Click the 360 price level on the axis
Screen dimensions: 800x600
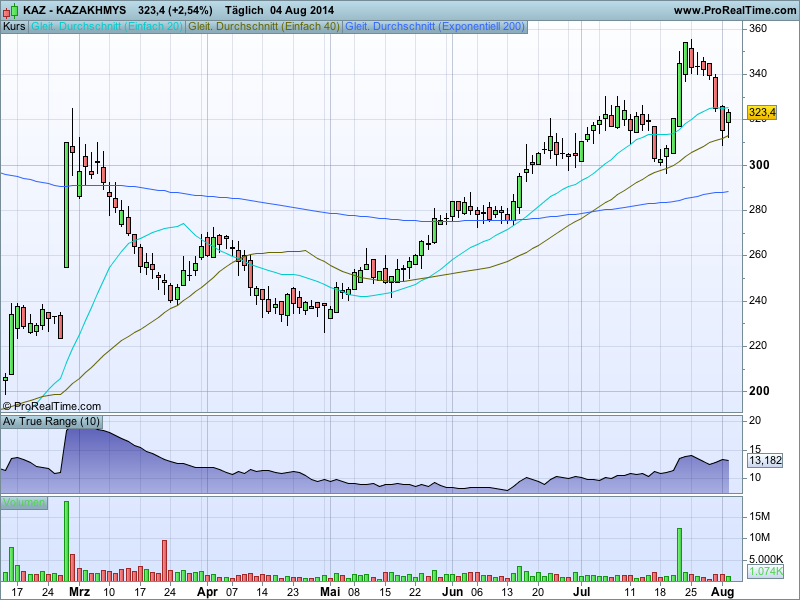758,28
